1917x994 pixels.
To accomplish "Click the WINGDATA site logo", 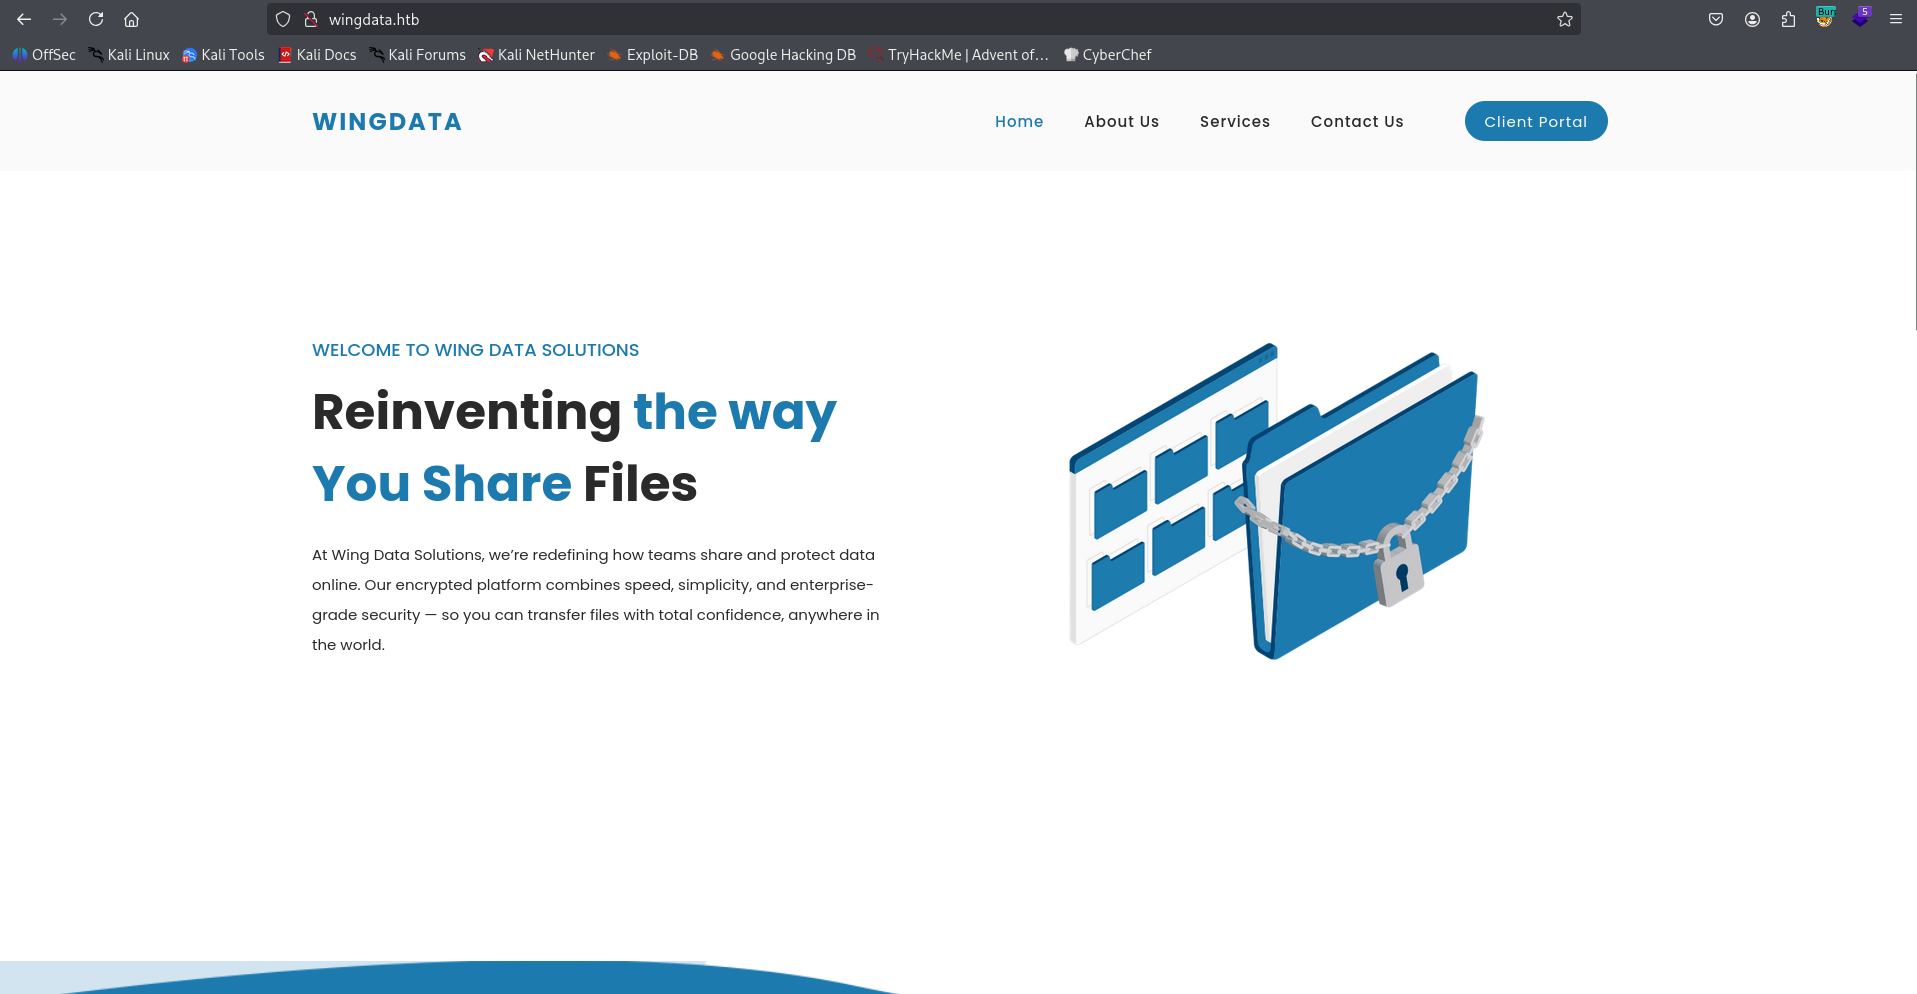I will 387,121.
